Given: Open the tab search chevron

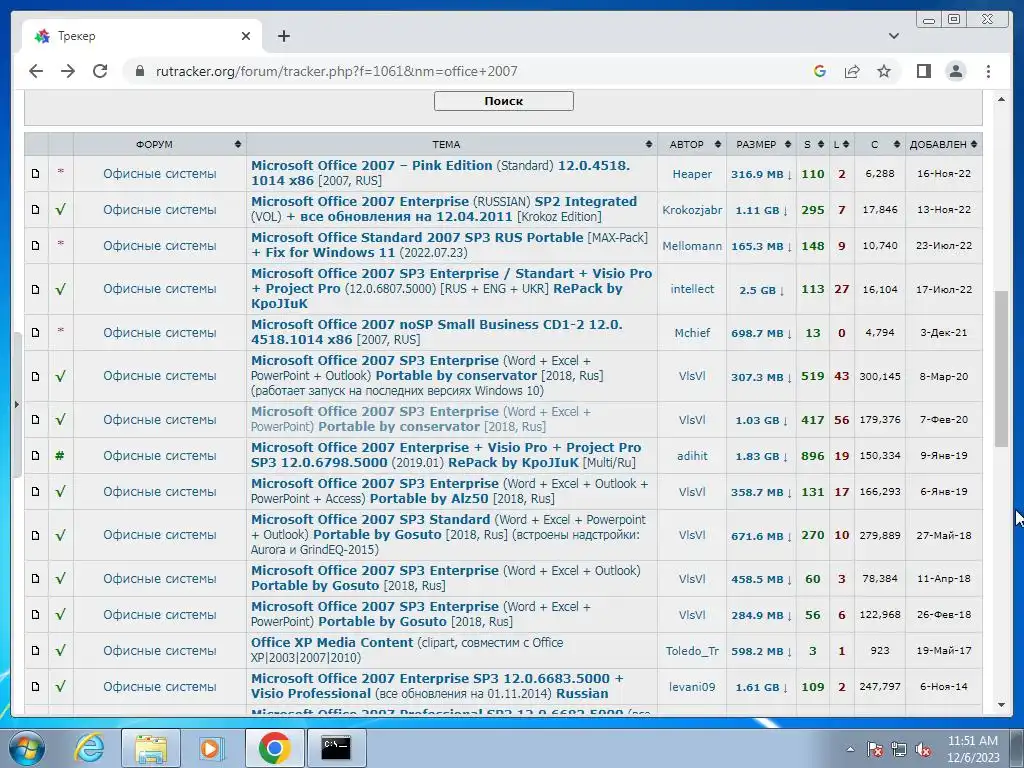Looking at the screenshot, I should [893, 36].
